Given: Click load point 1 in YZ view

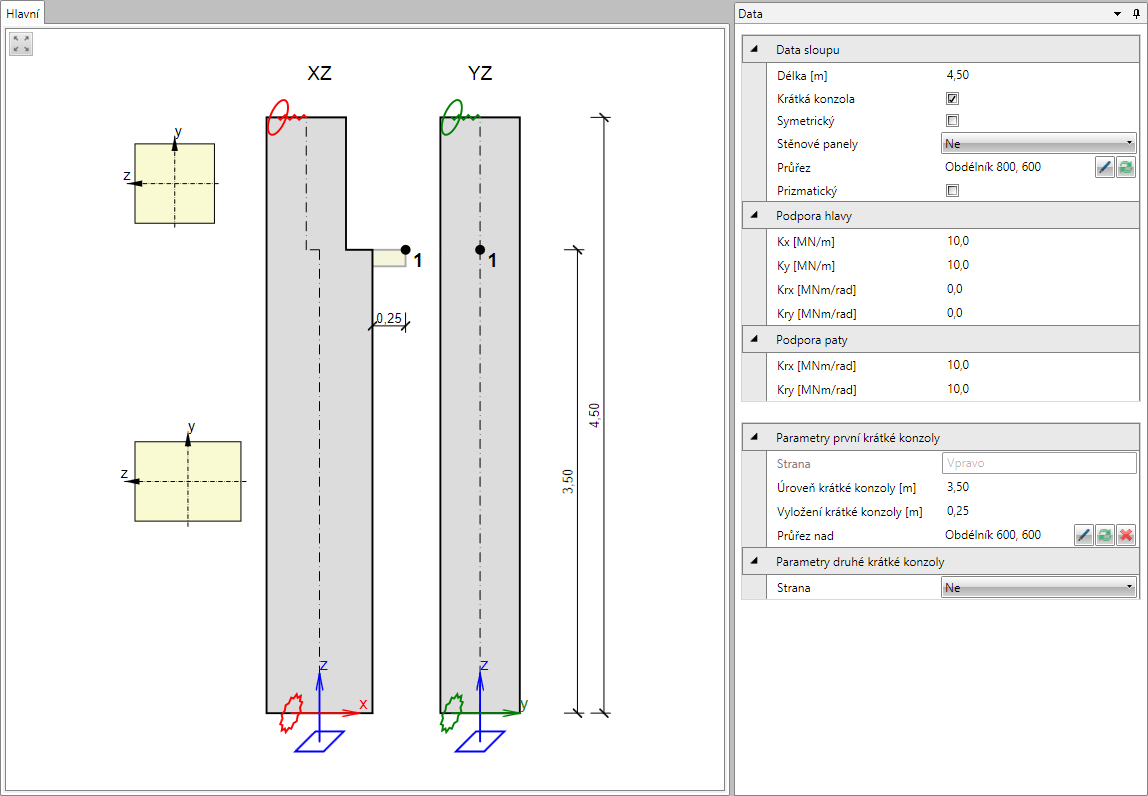Looking at the screenshot, I should [x=480, y=250].
